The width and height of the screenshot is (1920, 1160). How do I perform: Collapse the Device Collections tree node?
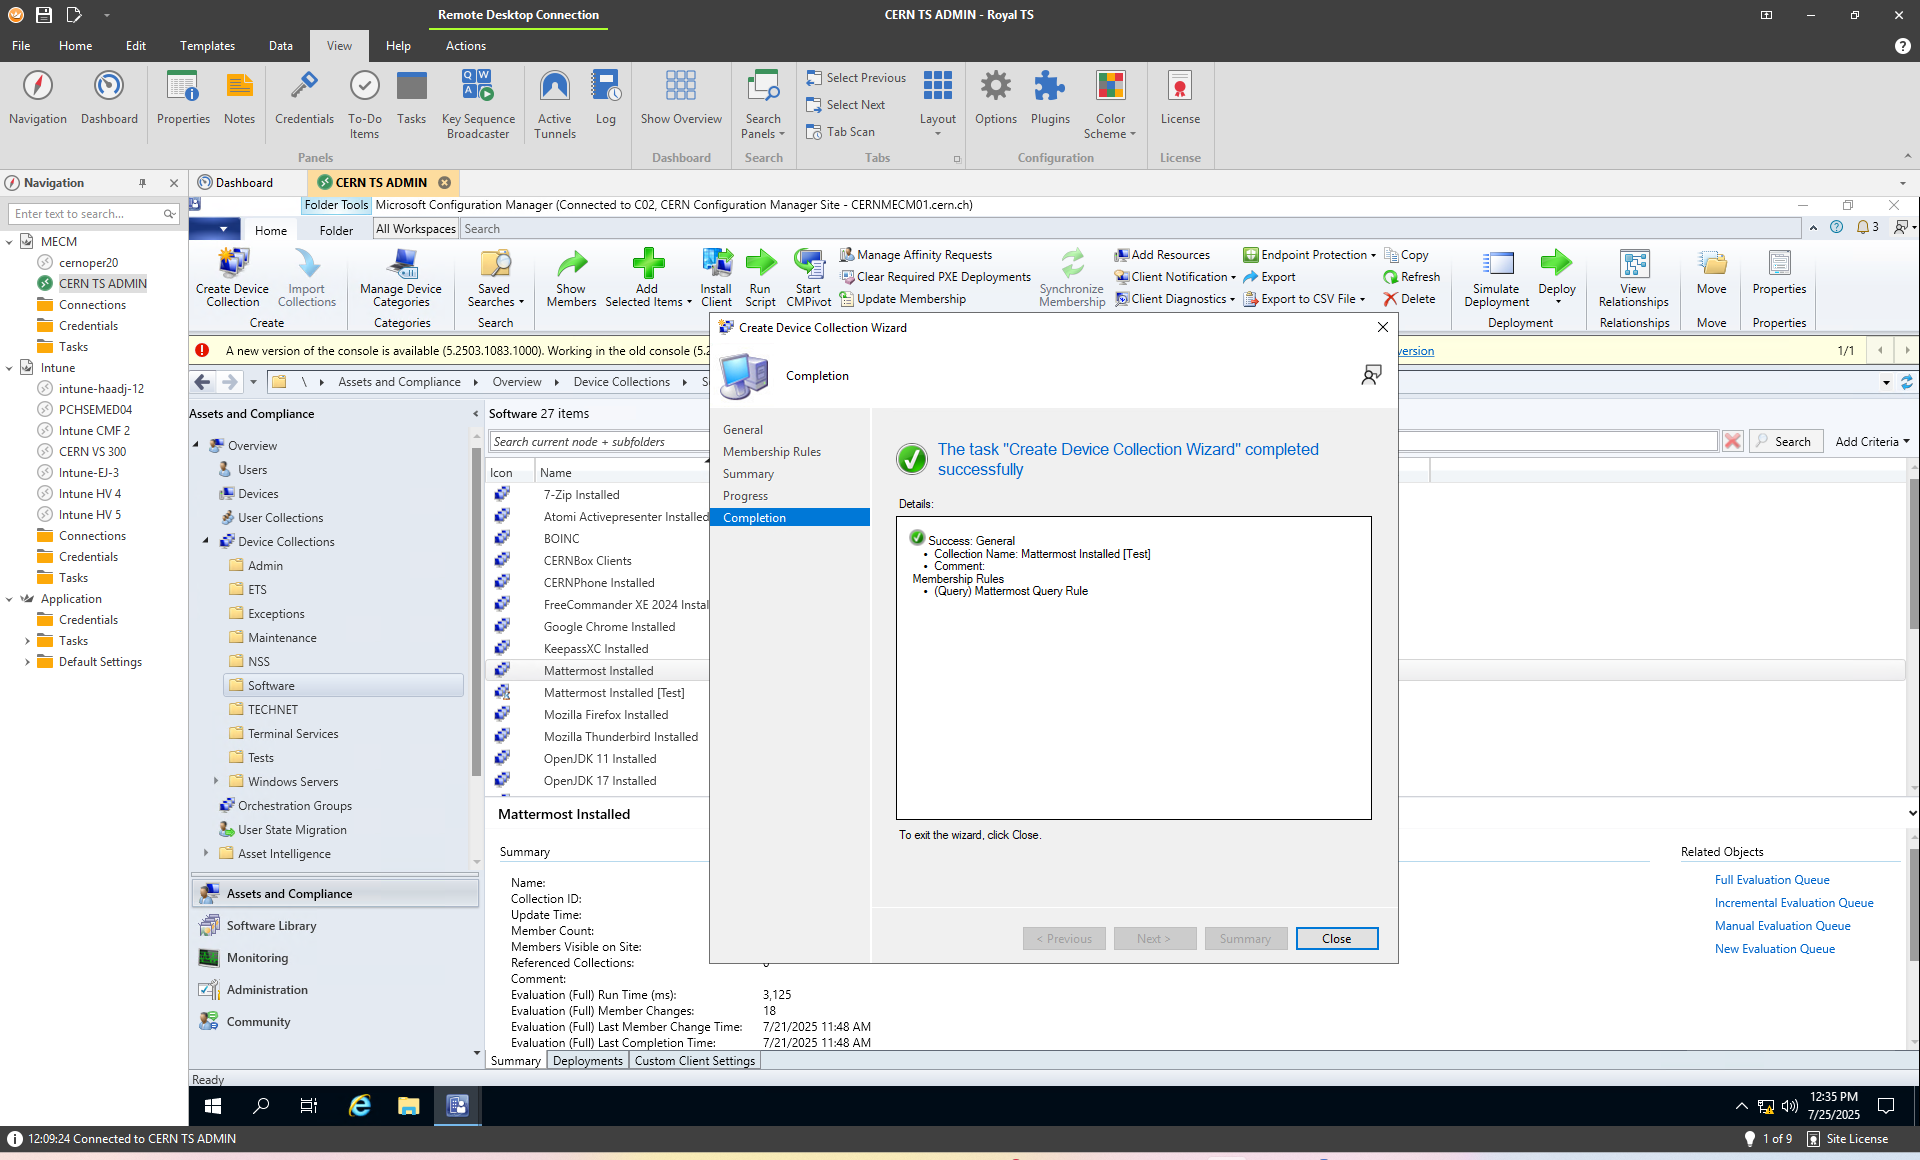pos(206,541)
